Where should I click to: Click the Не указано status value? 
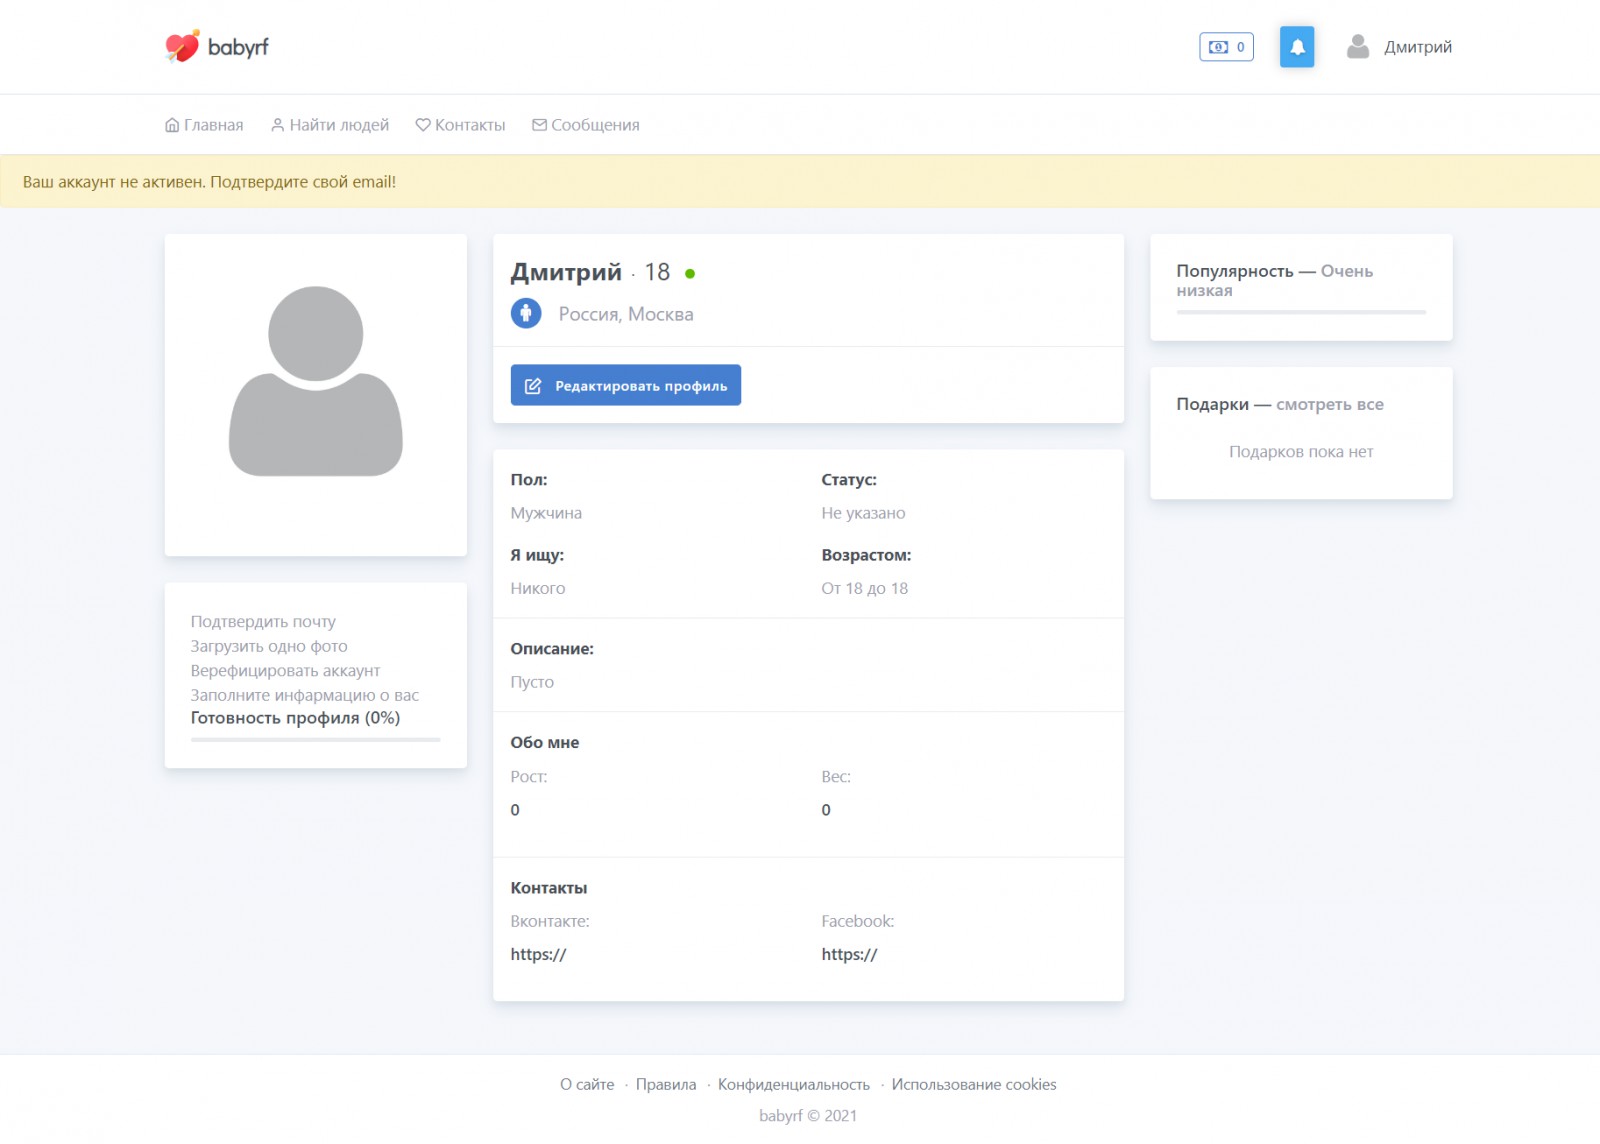pos(863,513)
